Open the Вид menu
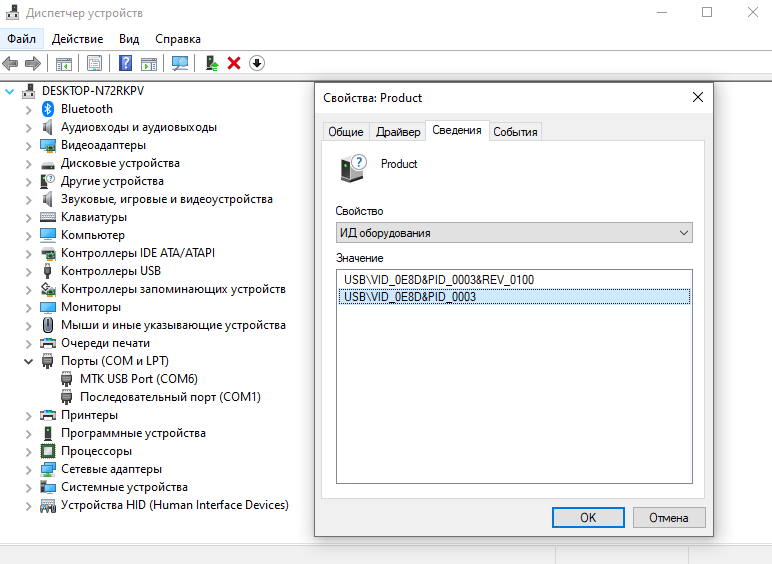 pos(129,39)
